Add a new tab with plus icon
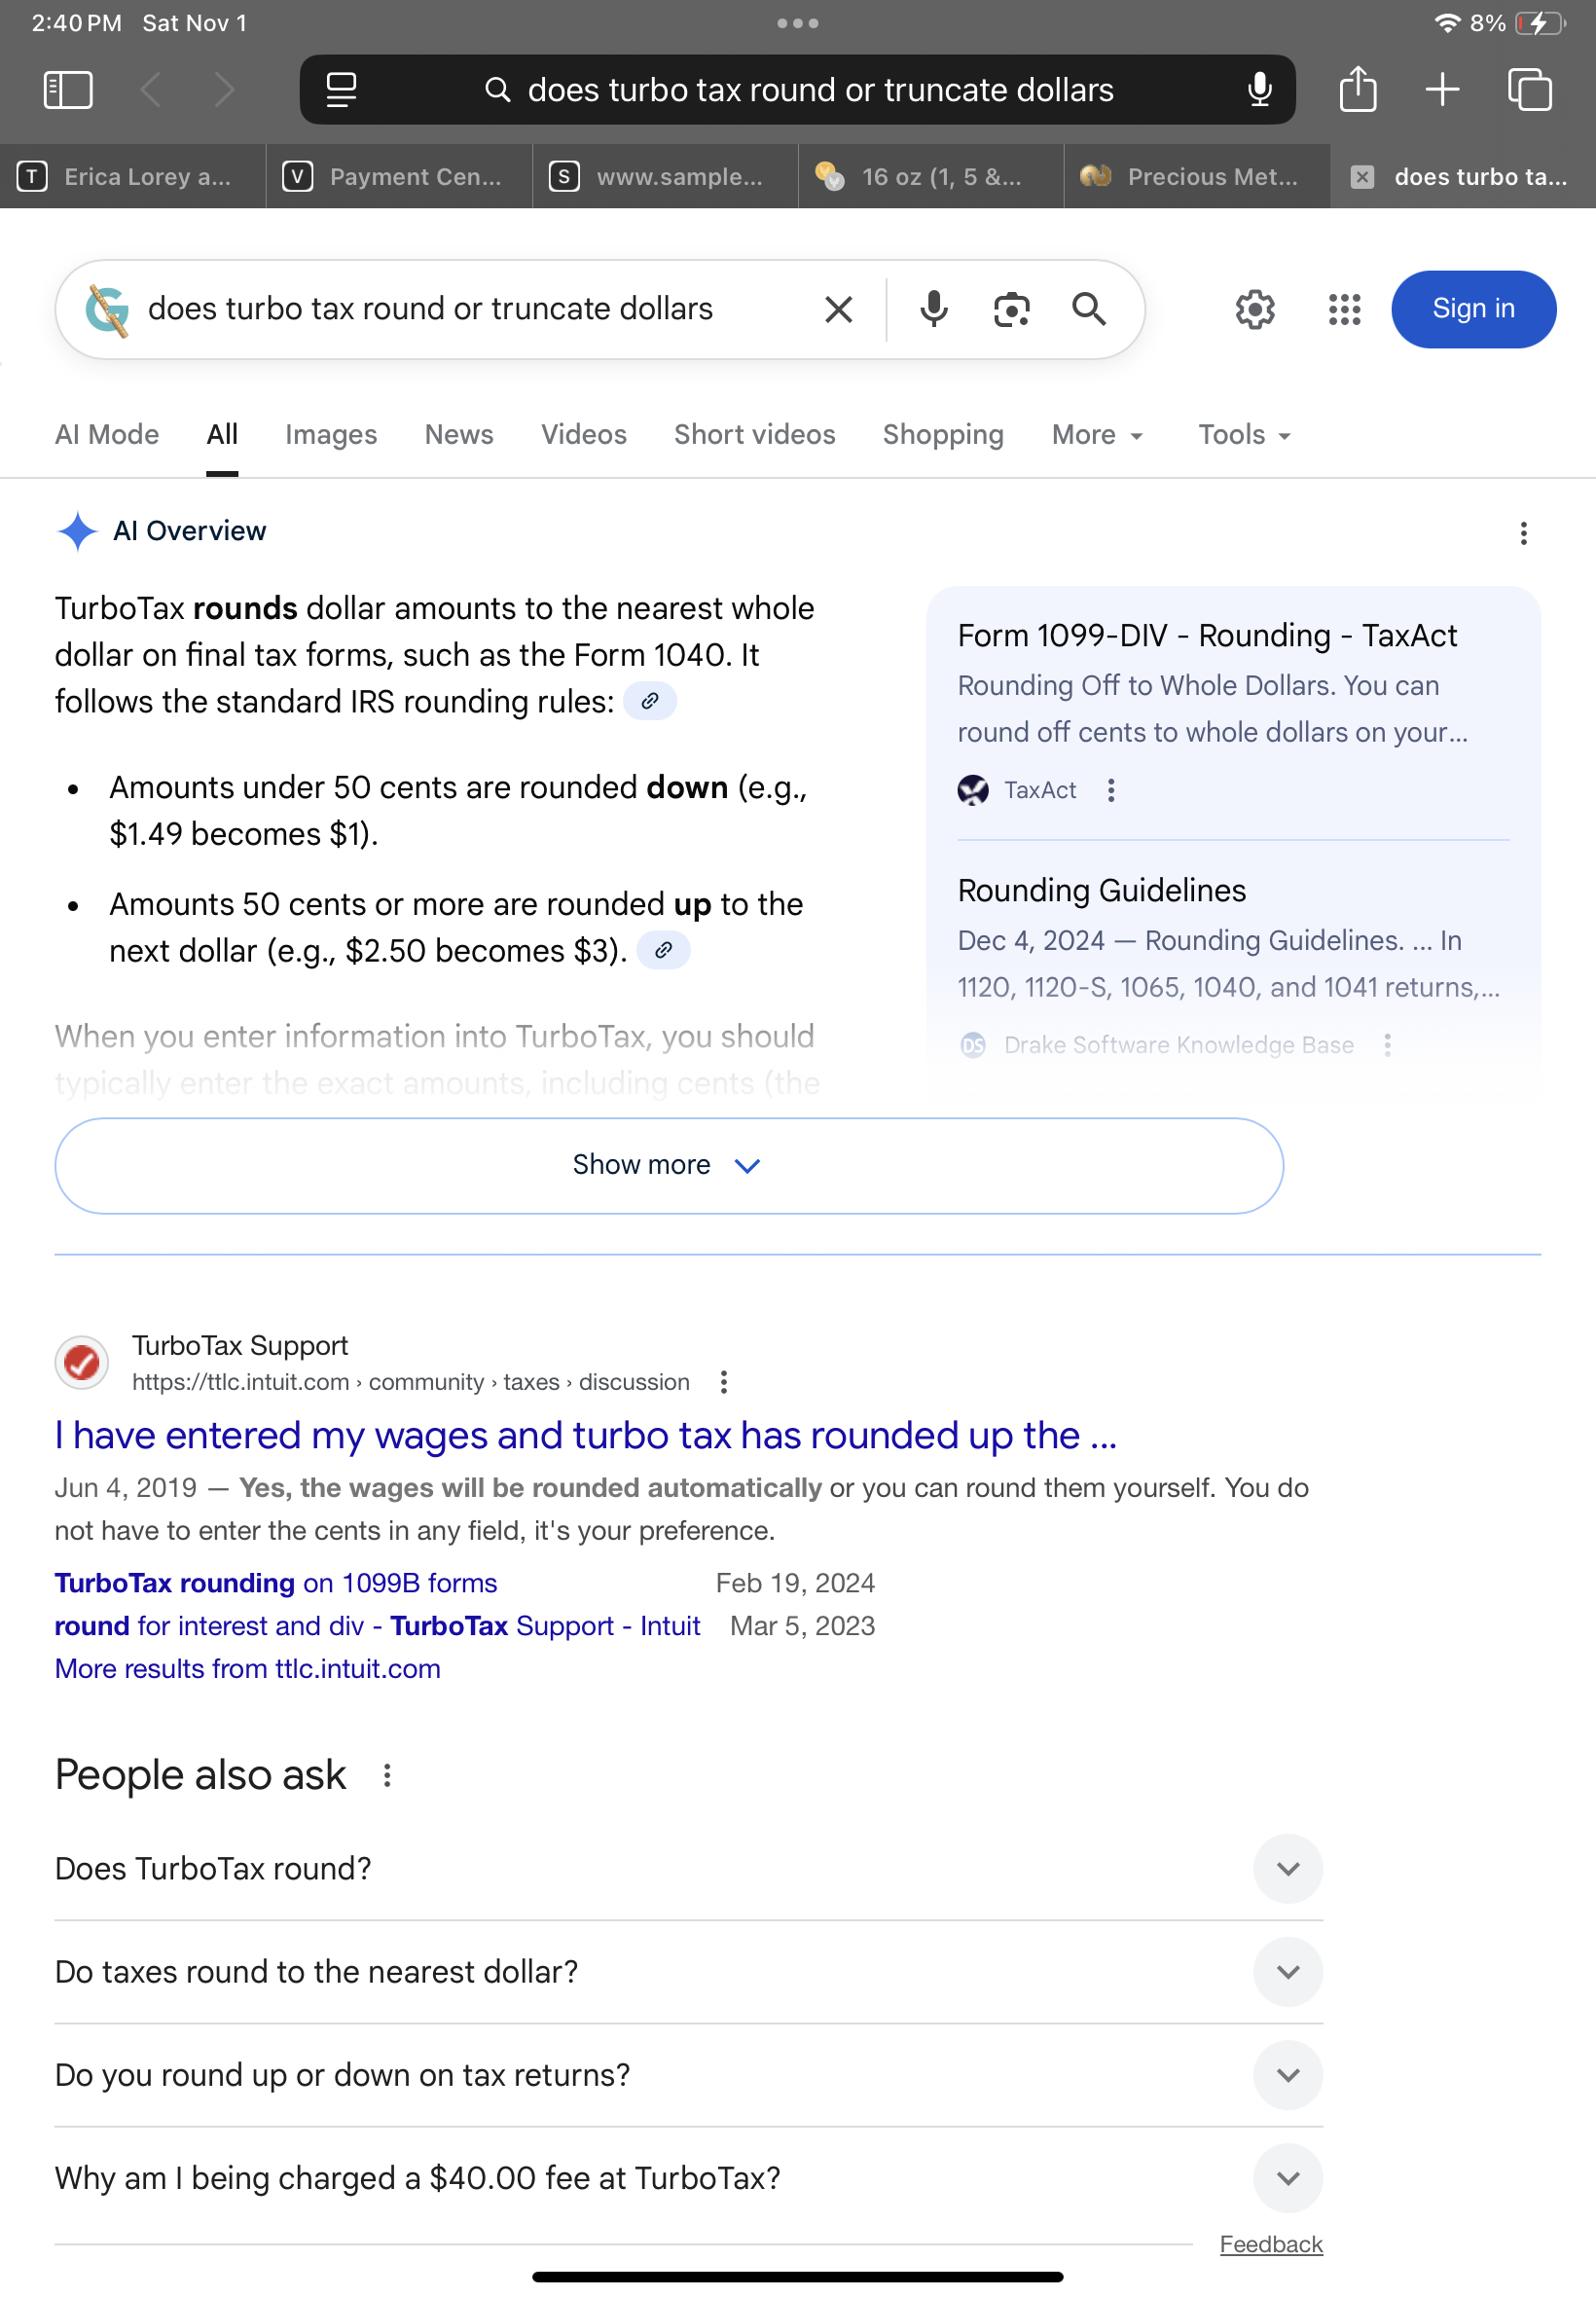 point(1442,89)
